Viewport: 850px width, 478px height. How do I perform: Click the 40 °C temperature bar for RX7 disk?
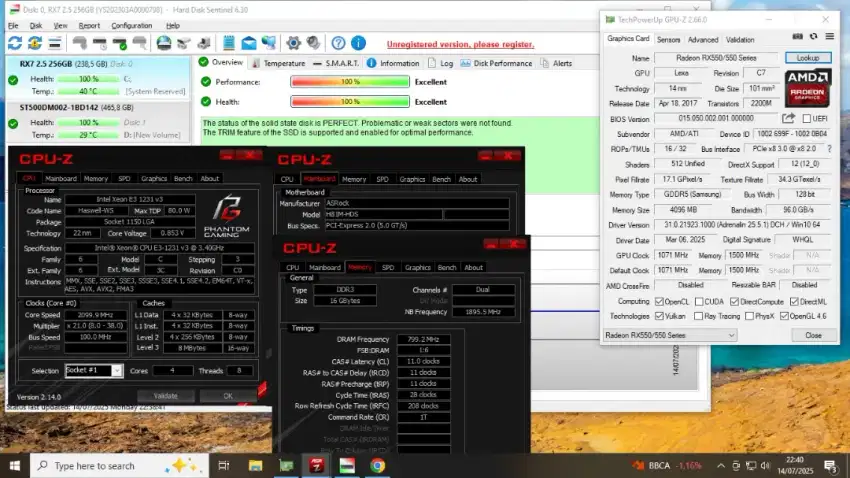pos(88,92)
